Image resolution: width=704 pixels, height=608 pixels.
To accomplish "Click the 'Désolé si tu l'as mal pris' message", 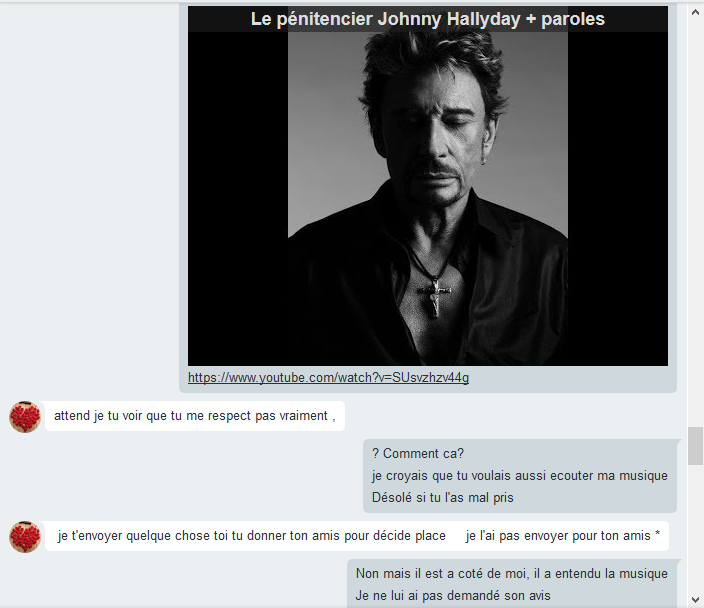I will point(442,497).
